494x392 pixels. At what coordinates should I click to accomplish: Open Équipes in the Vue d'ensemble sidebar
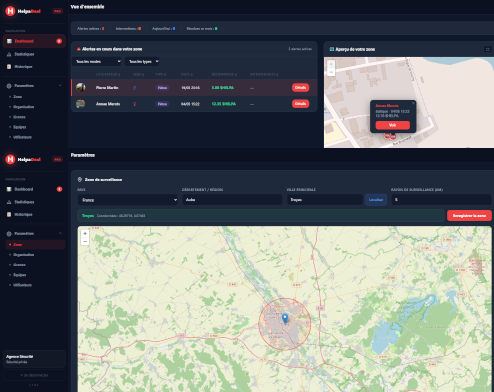click(x=20, y=127)
